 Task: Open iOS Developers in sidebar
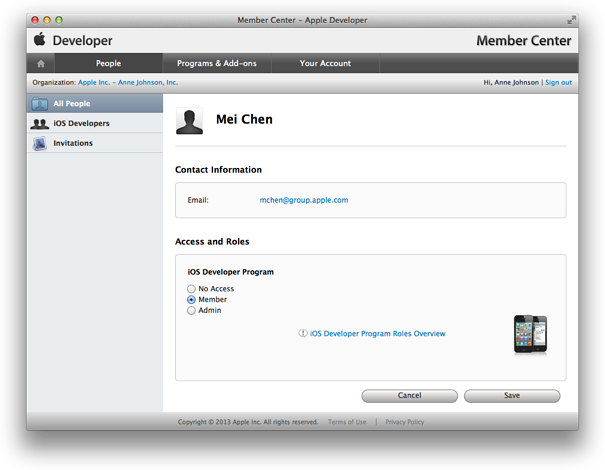tap(95, 123)
